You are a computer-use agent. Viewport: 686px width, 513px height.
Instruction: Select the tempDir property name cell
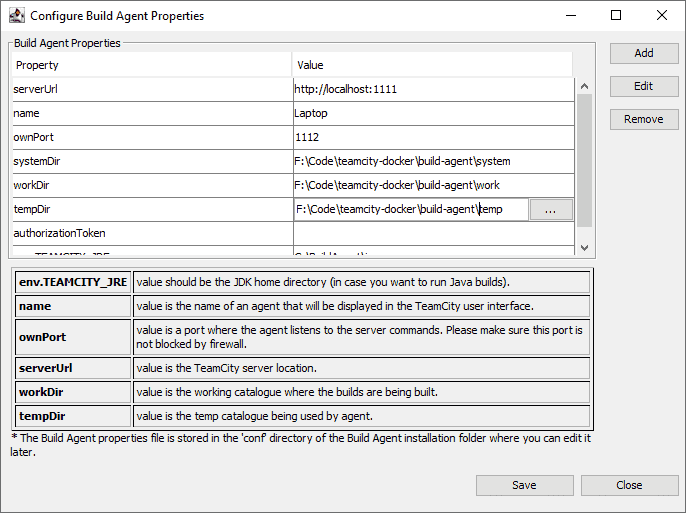tap(153, 209)
